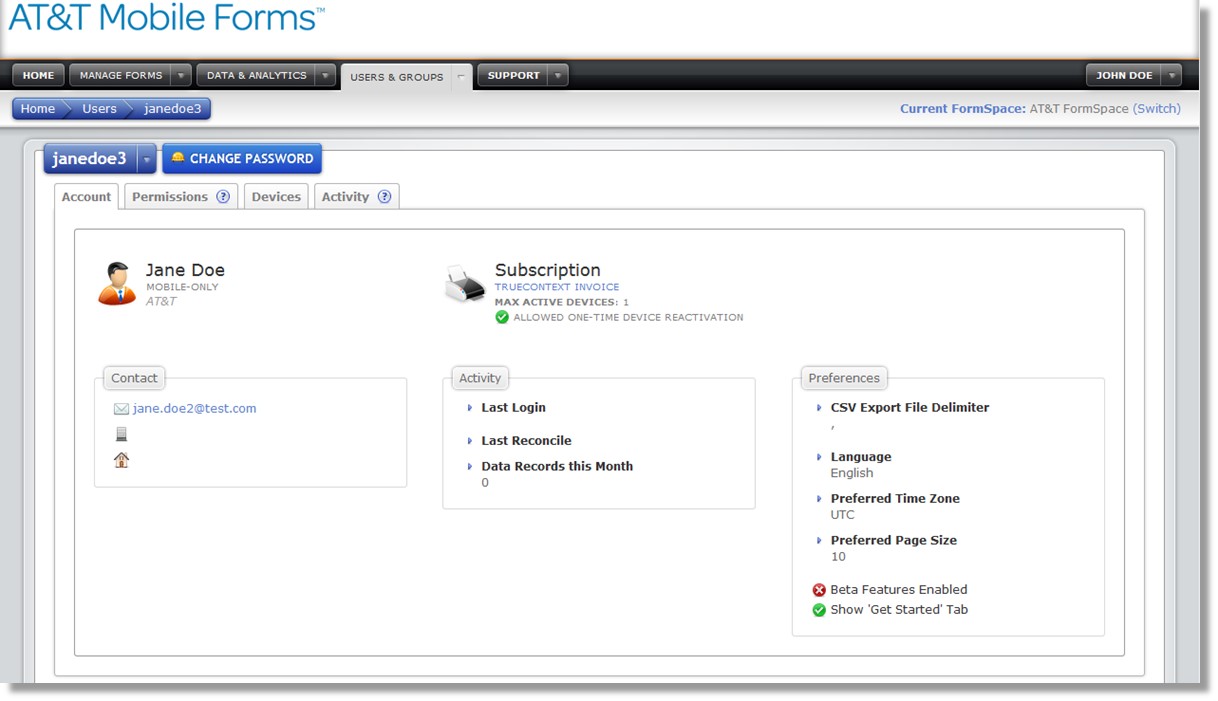Click the Current FormSpace label
1218x701 pixels.
point(963,109)
